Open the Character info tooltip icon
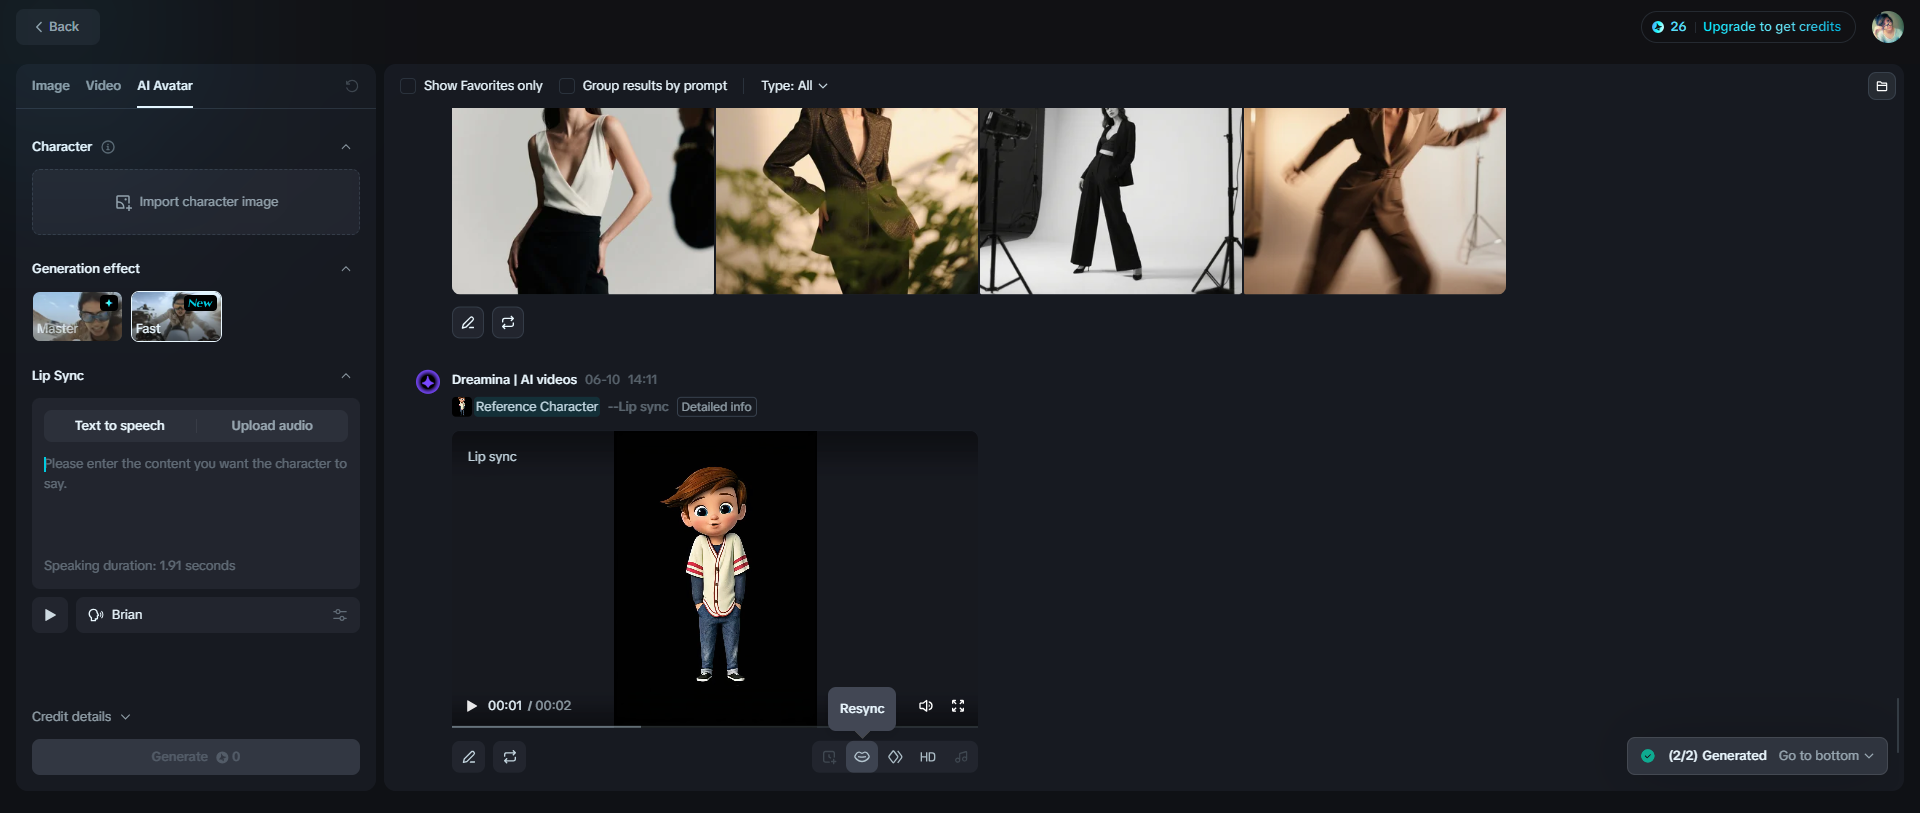Screen dimensions: 1920x813 pyautogui.click(x=108, y=147)
